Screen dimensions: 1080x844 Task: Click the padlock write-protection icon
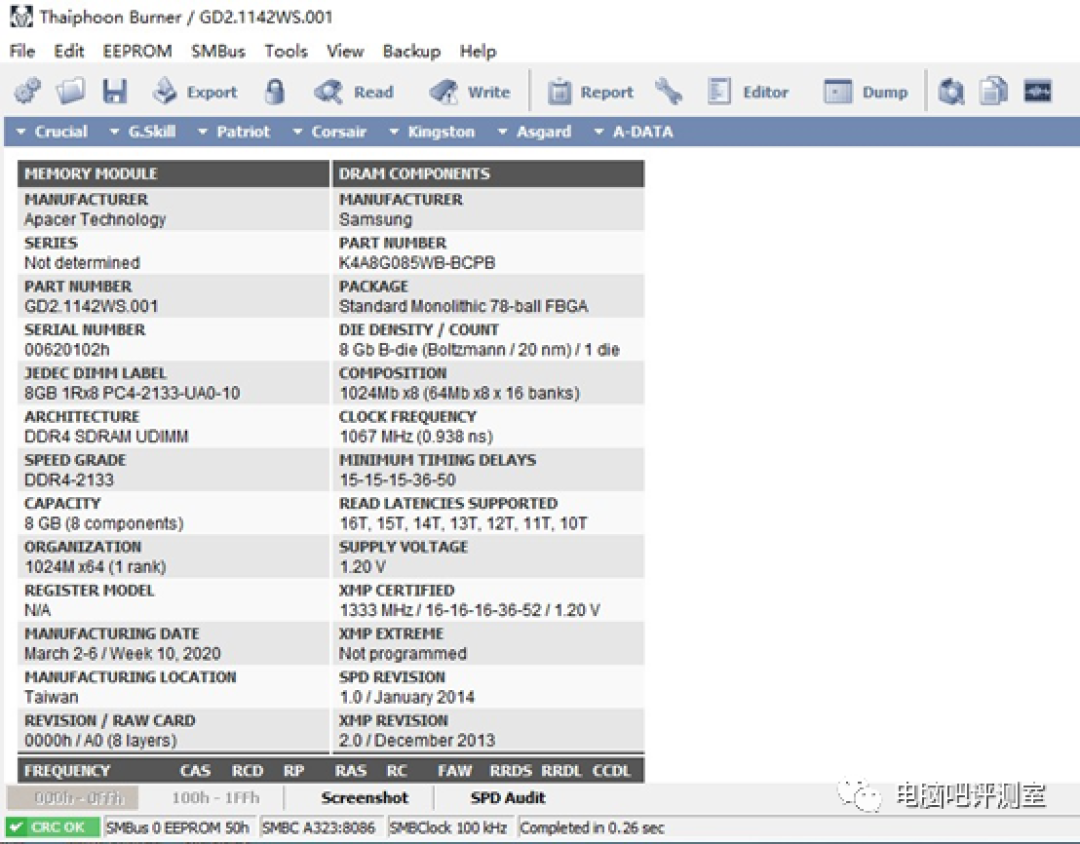pyautogui.click(x=275, y=91)
